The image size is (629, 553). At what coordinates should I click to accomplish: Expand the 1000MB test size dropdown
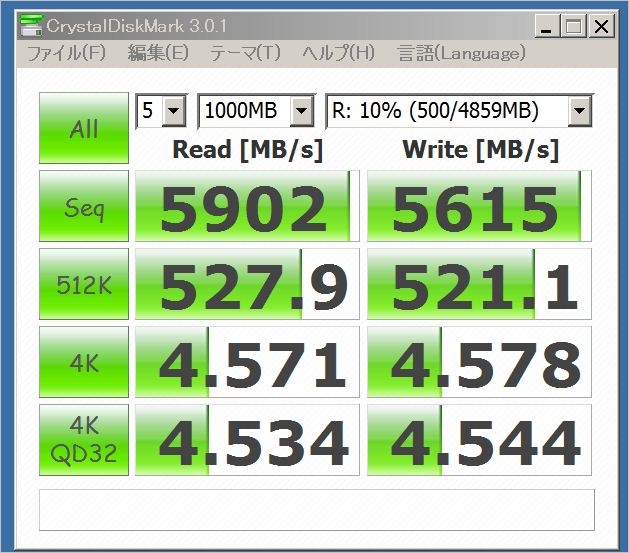[302, 111]
